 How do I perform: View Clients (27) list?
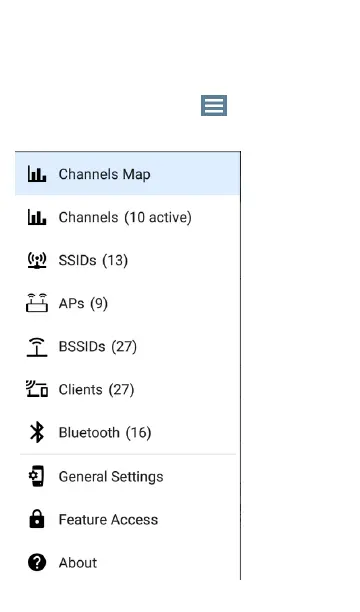tap(128, 390)
